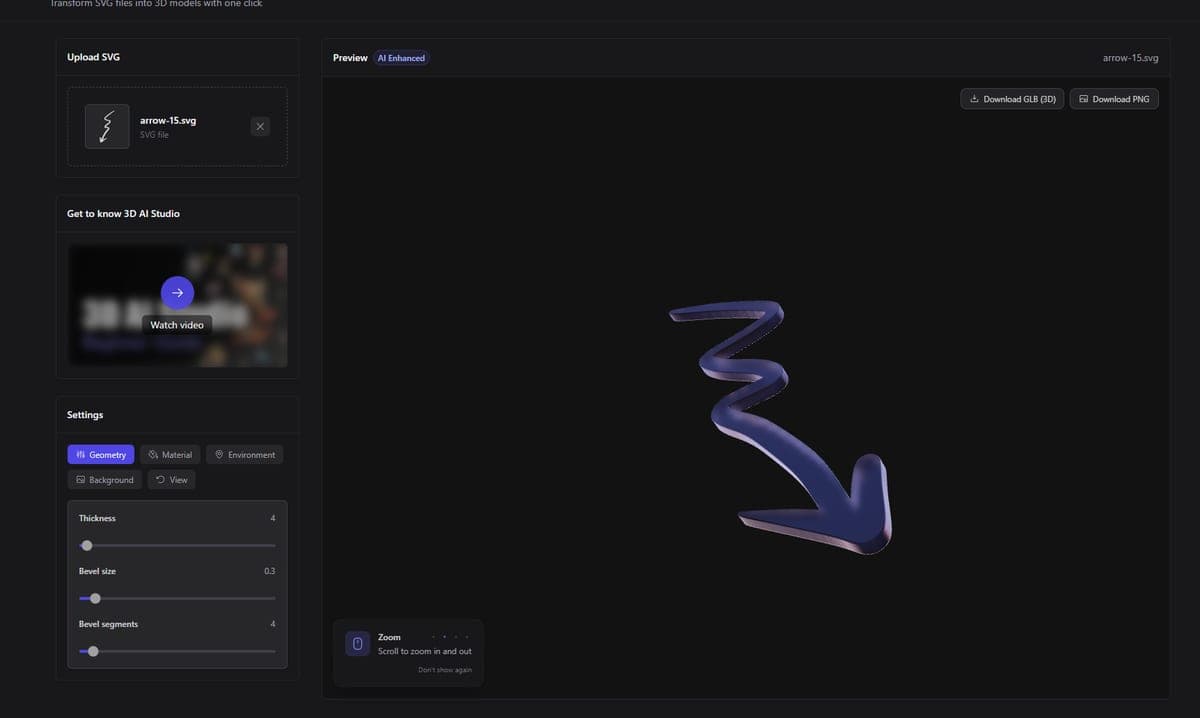Click the Upload SVG heading
Image resolution: width=1200 pixels, height=718 pixels.
[x=93, y=57]
